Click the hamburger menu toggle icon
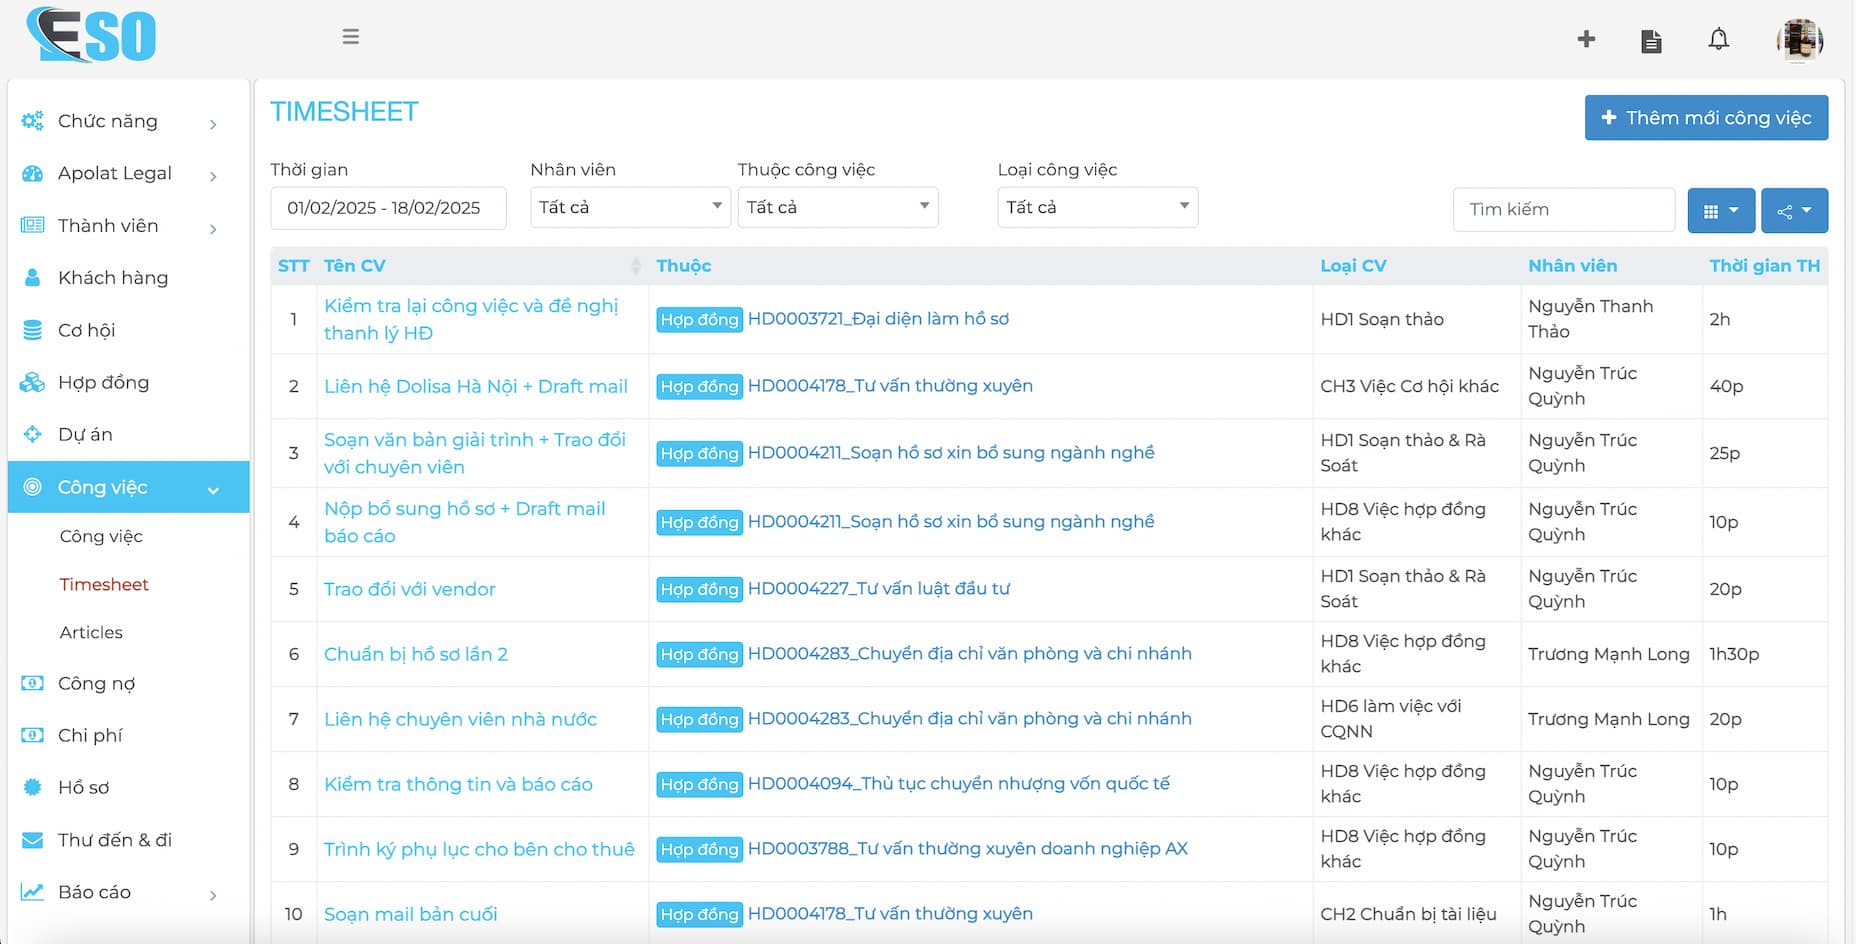Viewport: 1856px width, 944px height. 350,37
